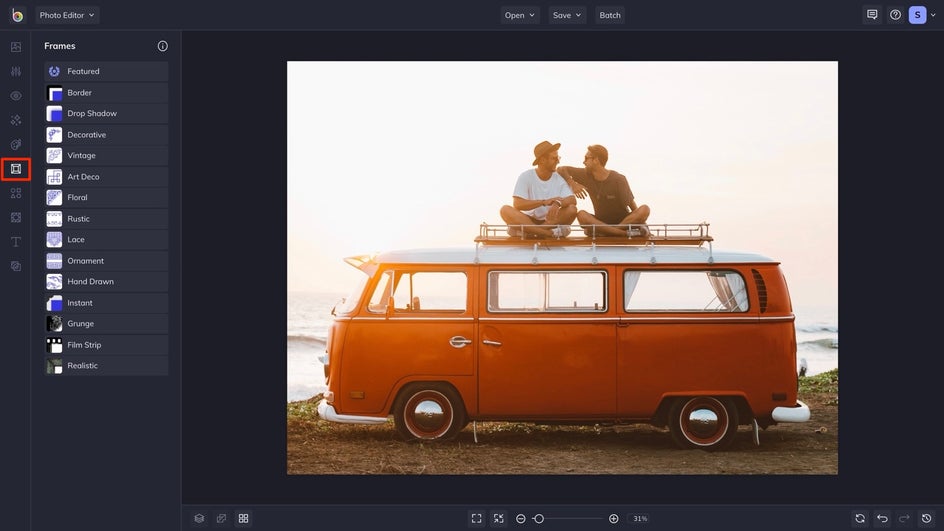Open the history clock icon
Viewport: 944px width, 531px height.
coord(927,518)
